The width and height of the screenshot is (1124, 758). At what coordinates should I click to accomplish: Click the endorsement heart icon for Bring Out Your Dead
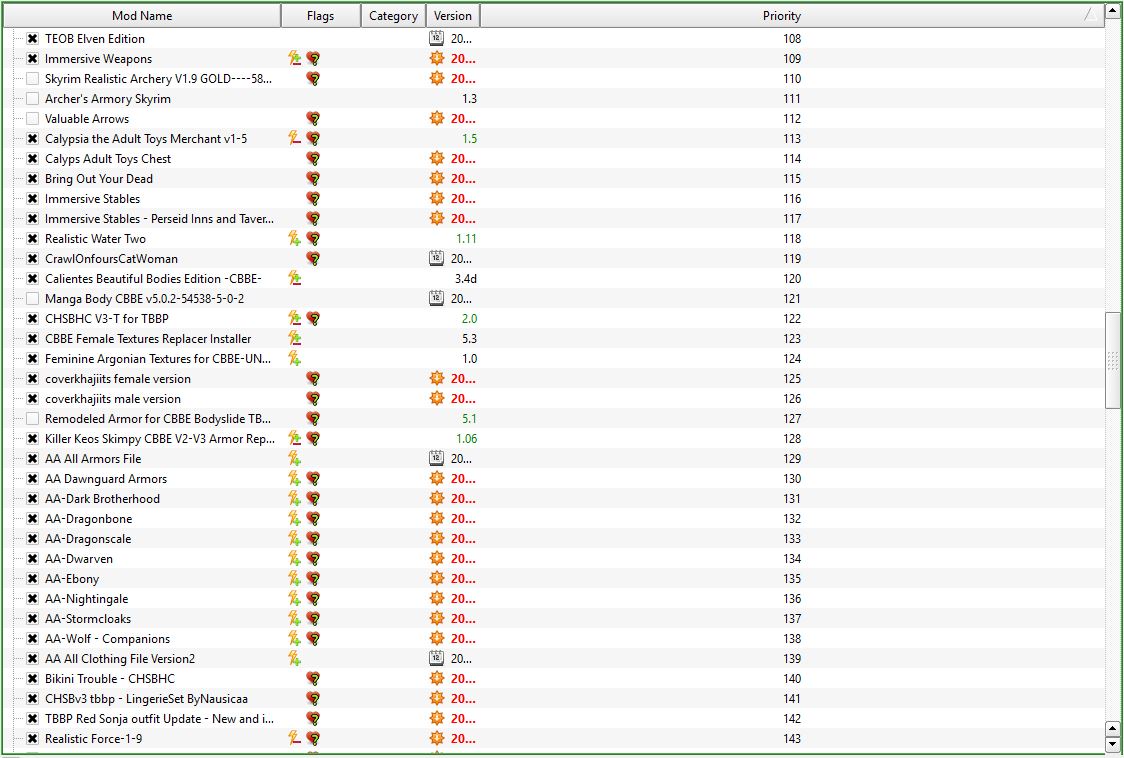click(313, 179)
